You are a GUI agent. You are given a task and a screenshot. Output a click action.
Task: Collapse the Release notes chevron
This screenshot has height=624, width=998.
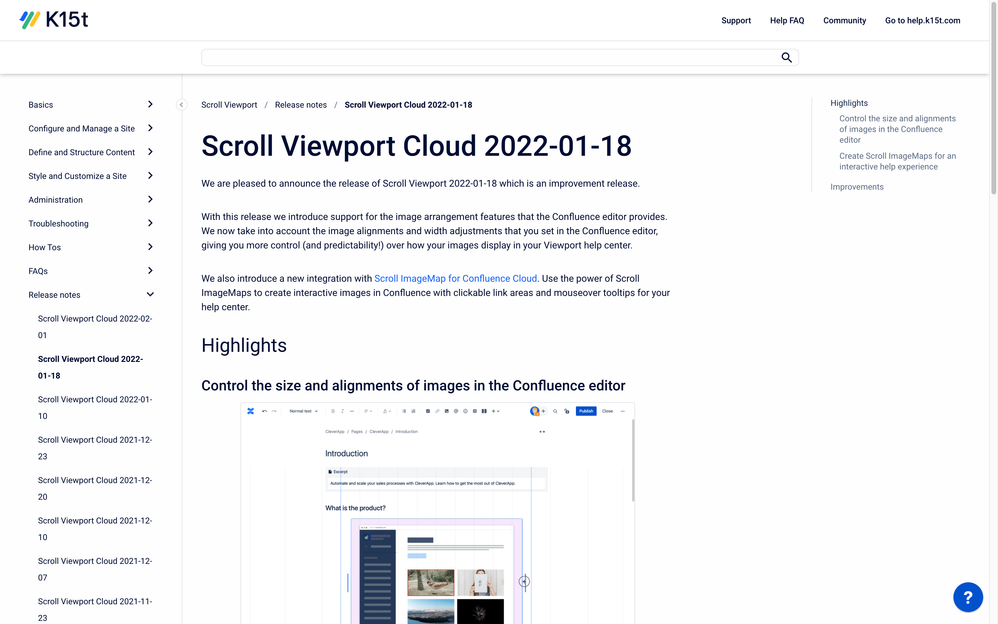pyautogui.click(x=150, y=294)
